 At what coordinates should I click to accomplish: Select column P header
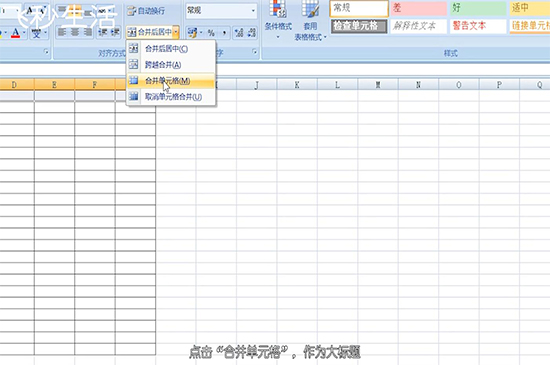tap(499, 85)
